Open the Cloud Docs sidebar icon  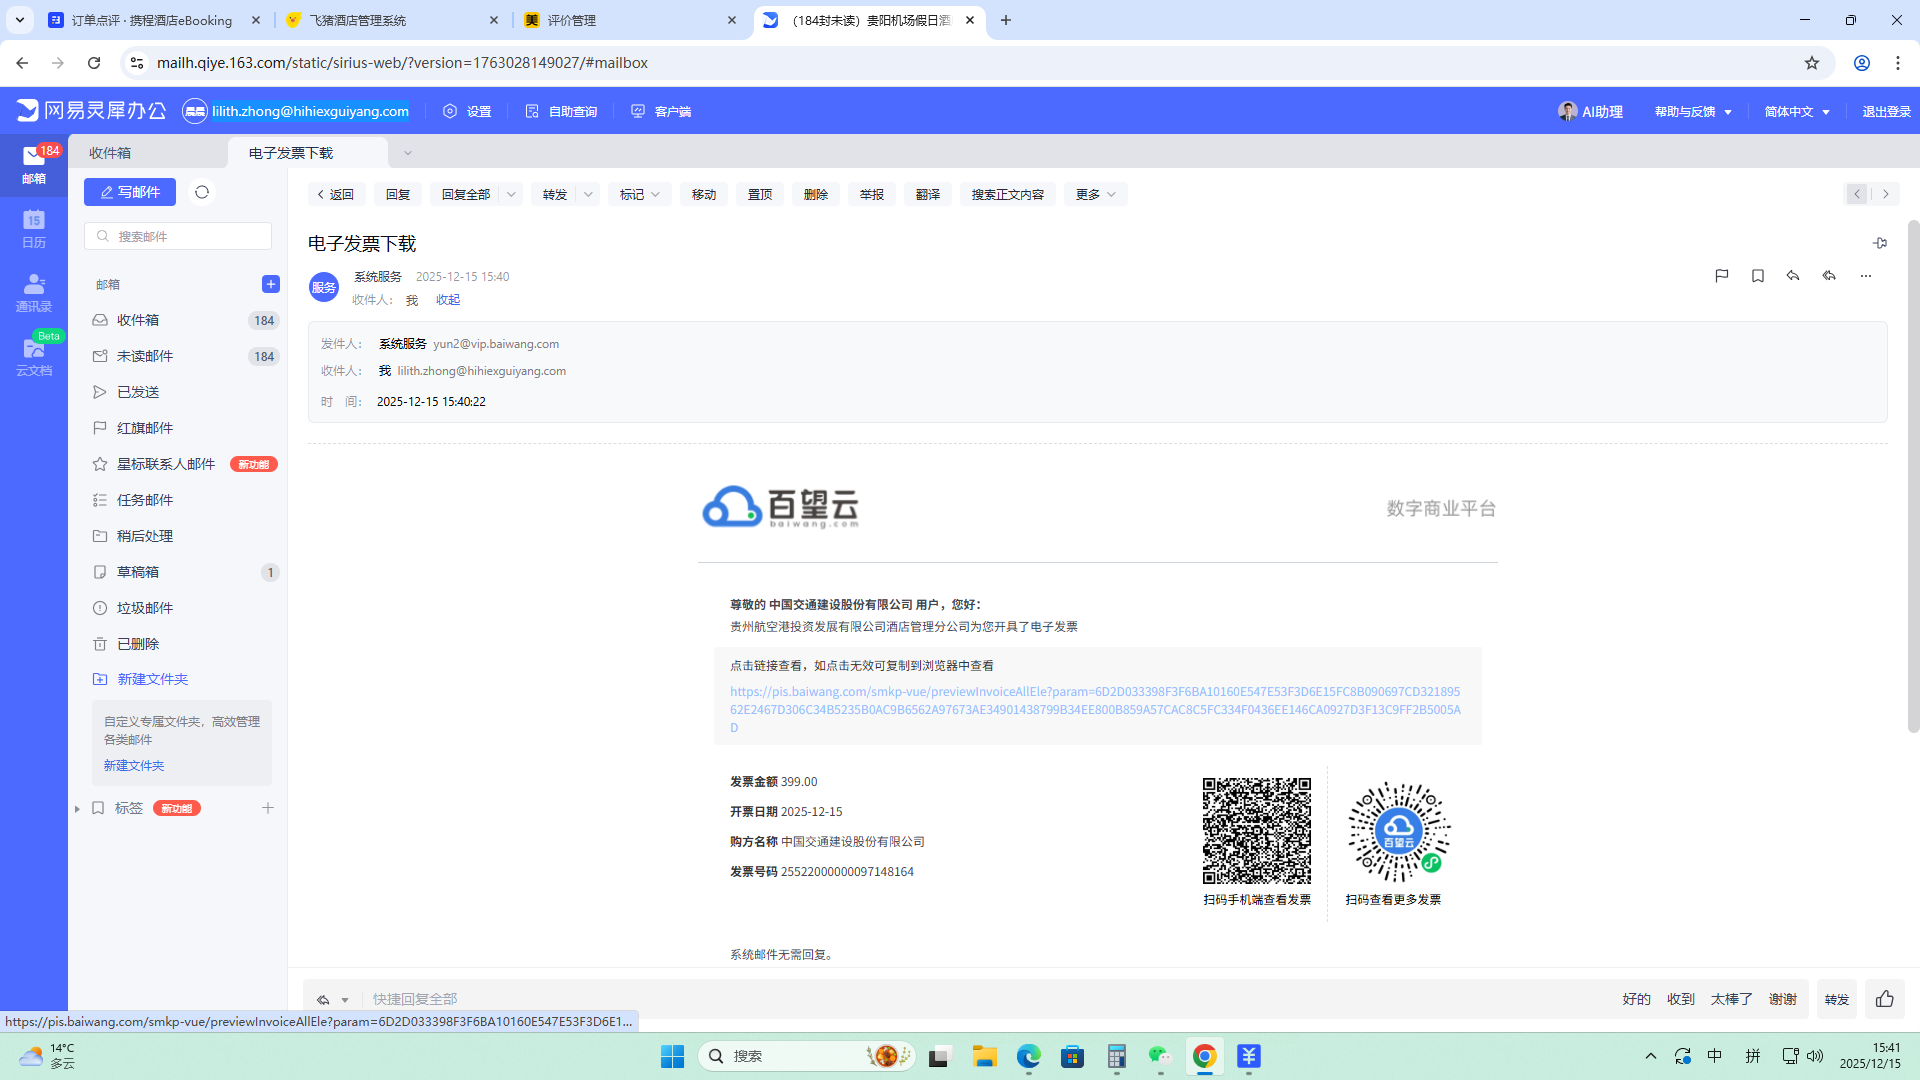tap(34, 356)
